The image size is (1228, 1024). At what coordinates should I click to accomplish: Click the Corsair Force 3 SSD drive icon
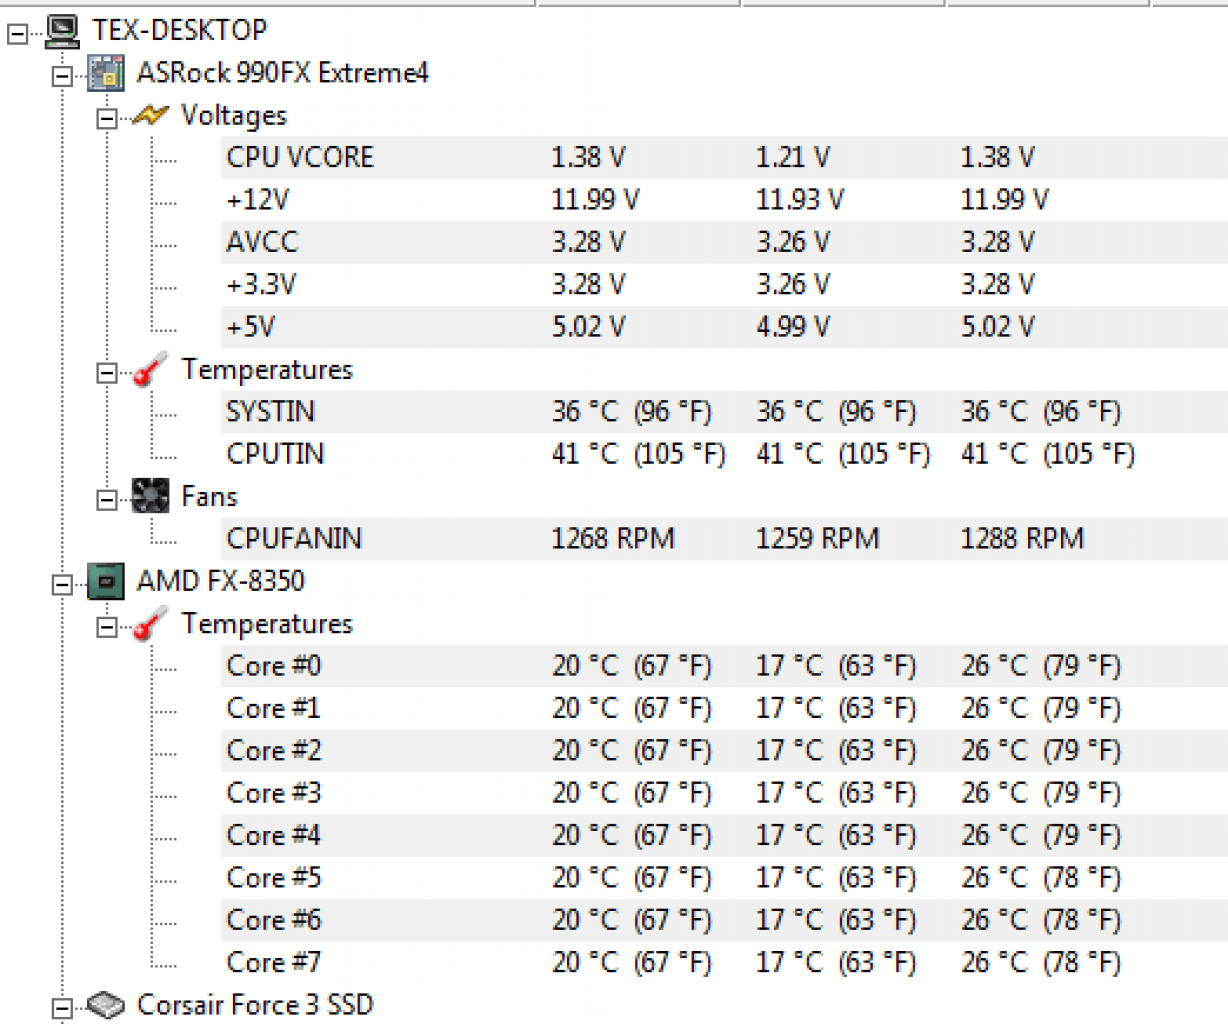[106, 1005]
